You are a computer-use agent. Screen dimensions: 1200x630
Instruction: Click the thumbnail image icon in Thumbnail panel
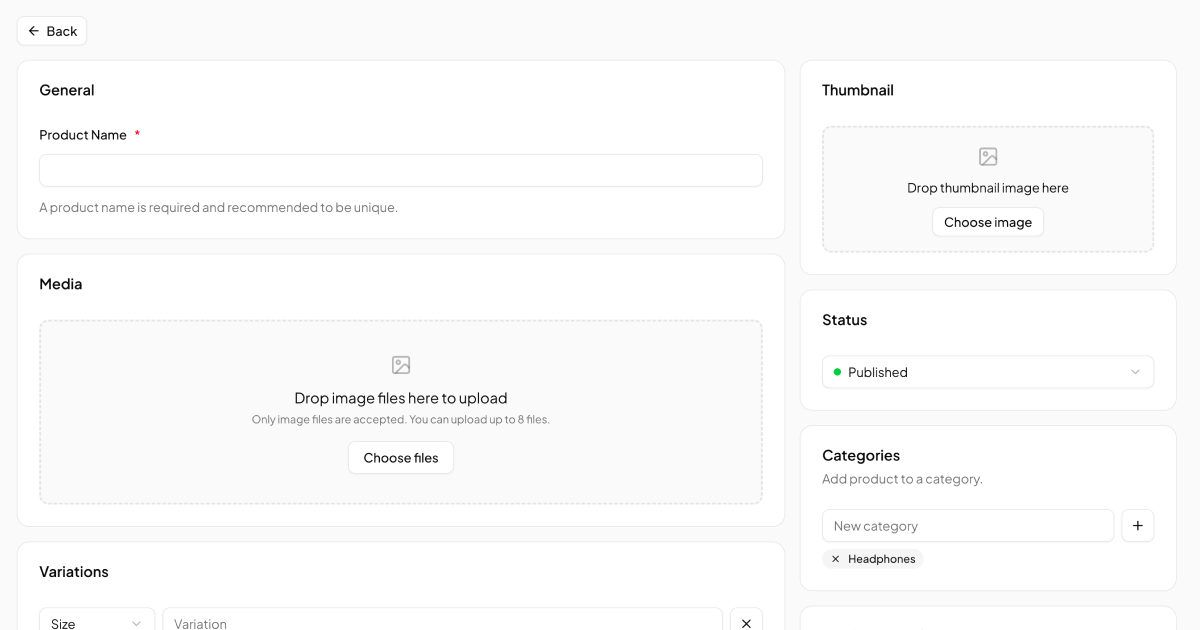click(987, 156)
